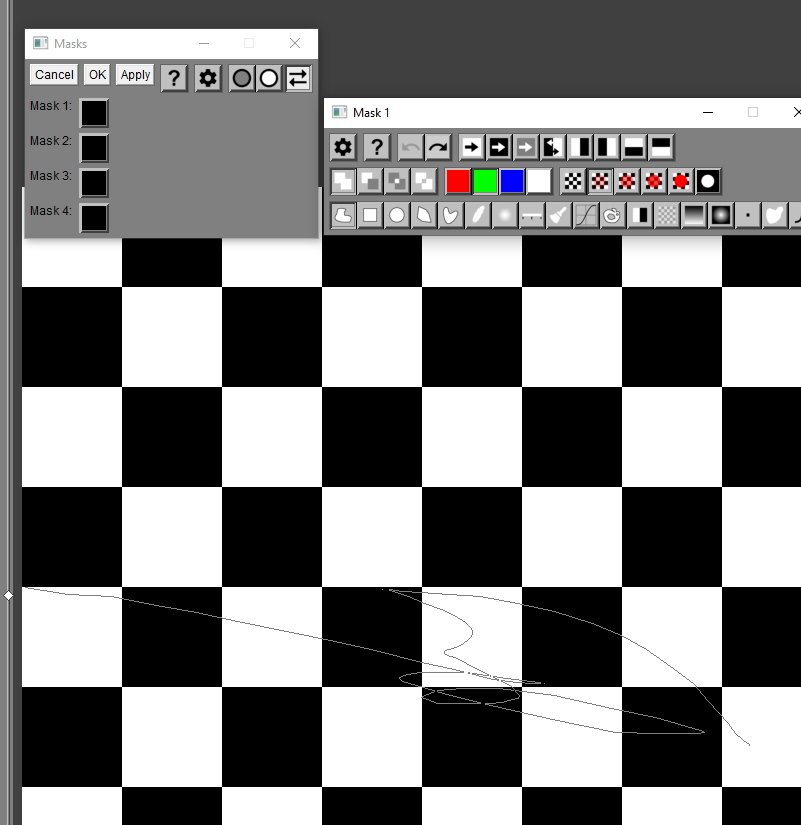Viewport: 801px width, 825px height.
Task: Click Apply in the Masks dialog
Action: [135, 75]
